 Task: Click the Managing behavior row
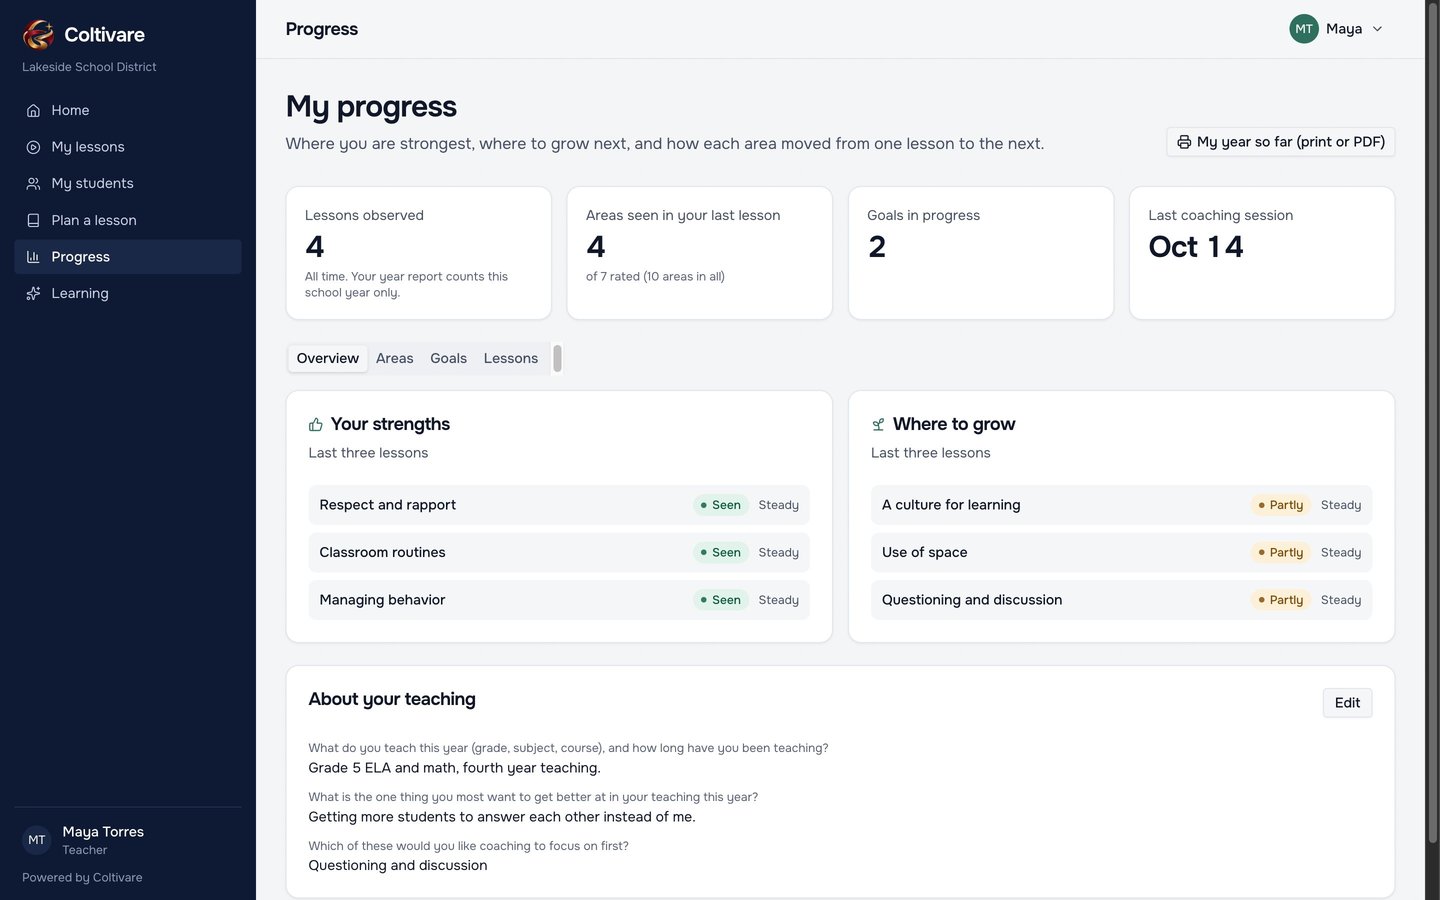(559, 600)
